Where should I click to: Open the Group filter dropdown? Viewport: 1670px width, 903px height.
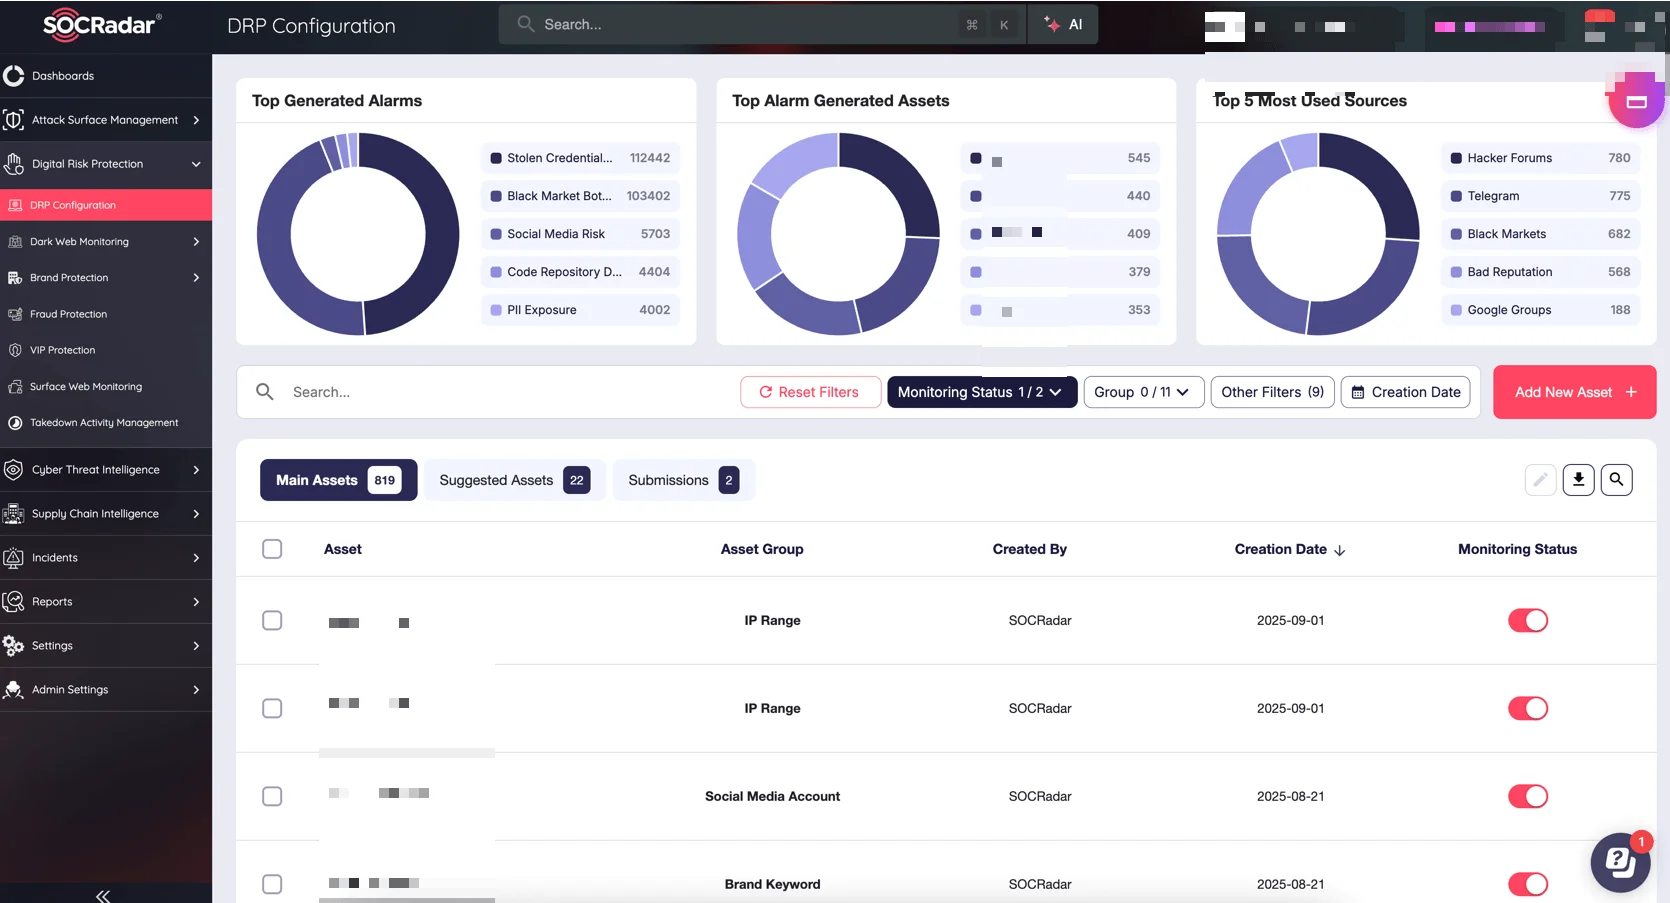[x=1144, y=392]
